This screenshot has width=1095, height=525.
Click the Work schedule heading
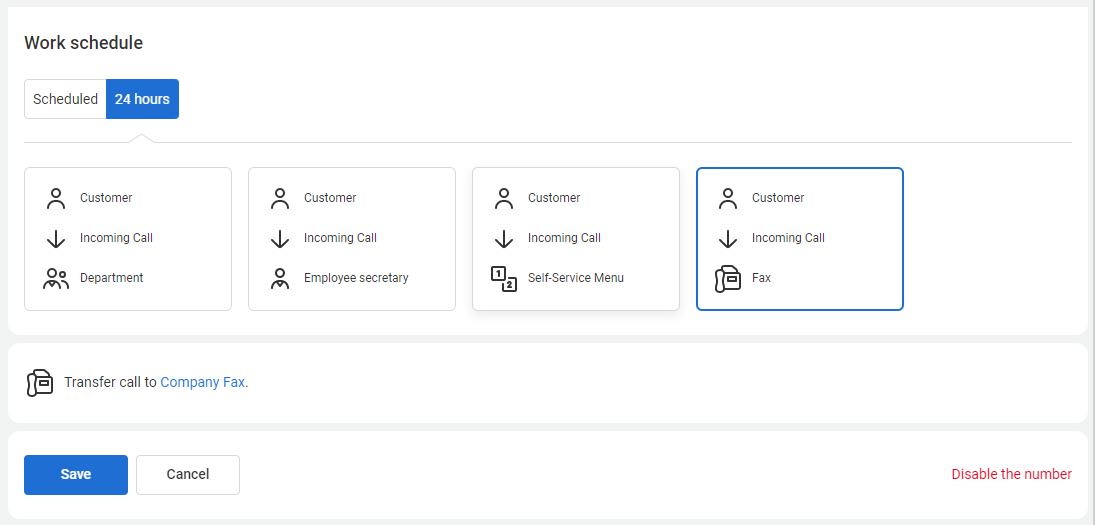(x=84, y=43)
